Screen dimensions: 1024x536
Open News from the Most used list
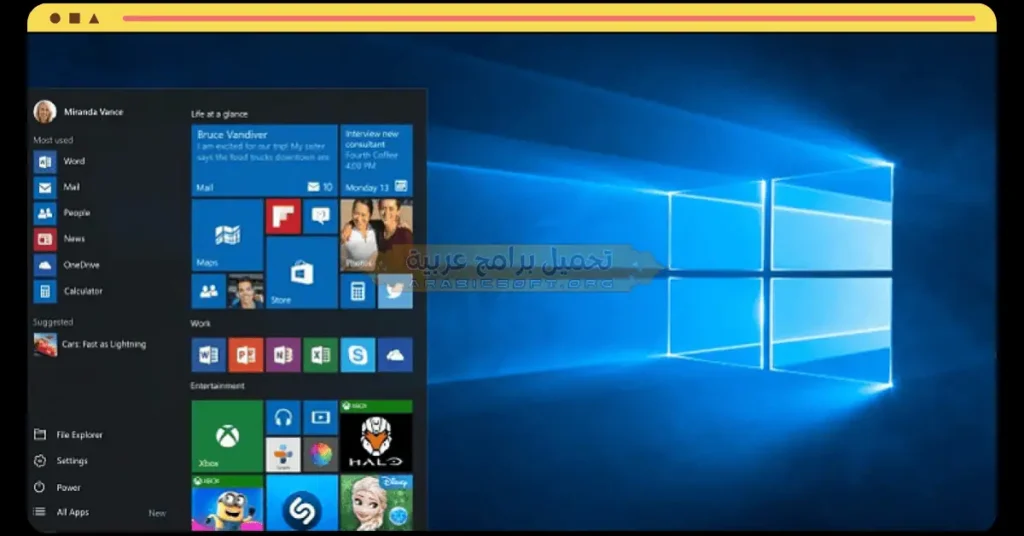[60, 239]
